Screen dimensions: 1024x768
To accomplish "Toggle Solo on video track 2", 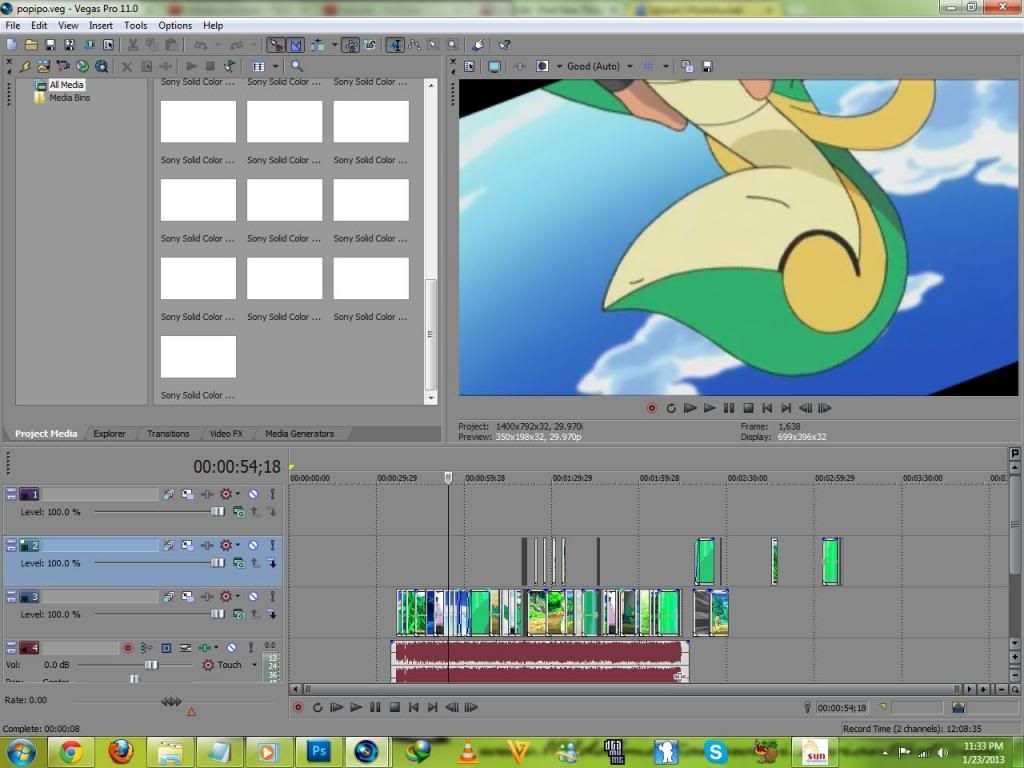I will pyautogui.click(x=272, y=545).
